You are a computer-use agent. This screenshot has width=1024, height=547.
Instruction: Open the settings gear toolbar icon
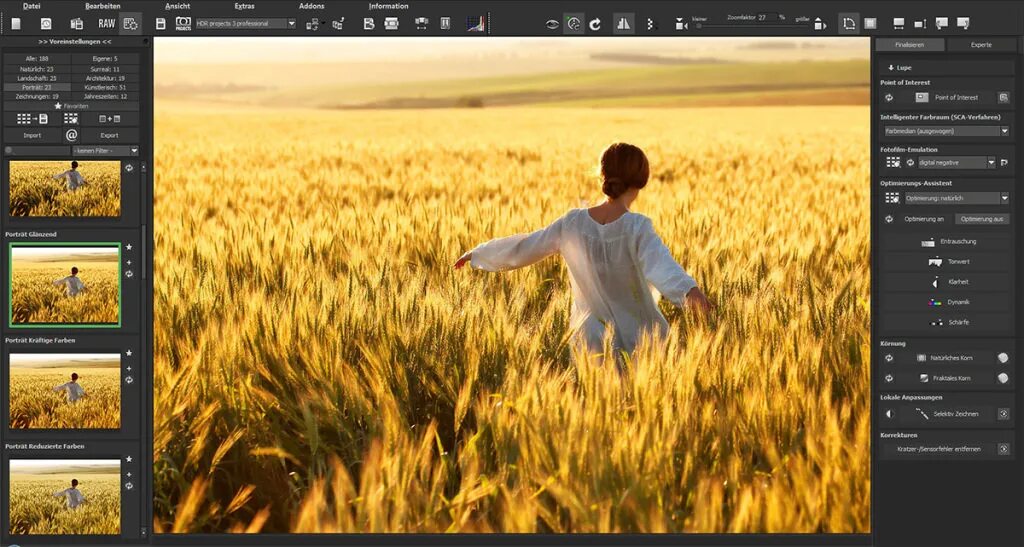131,23
